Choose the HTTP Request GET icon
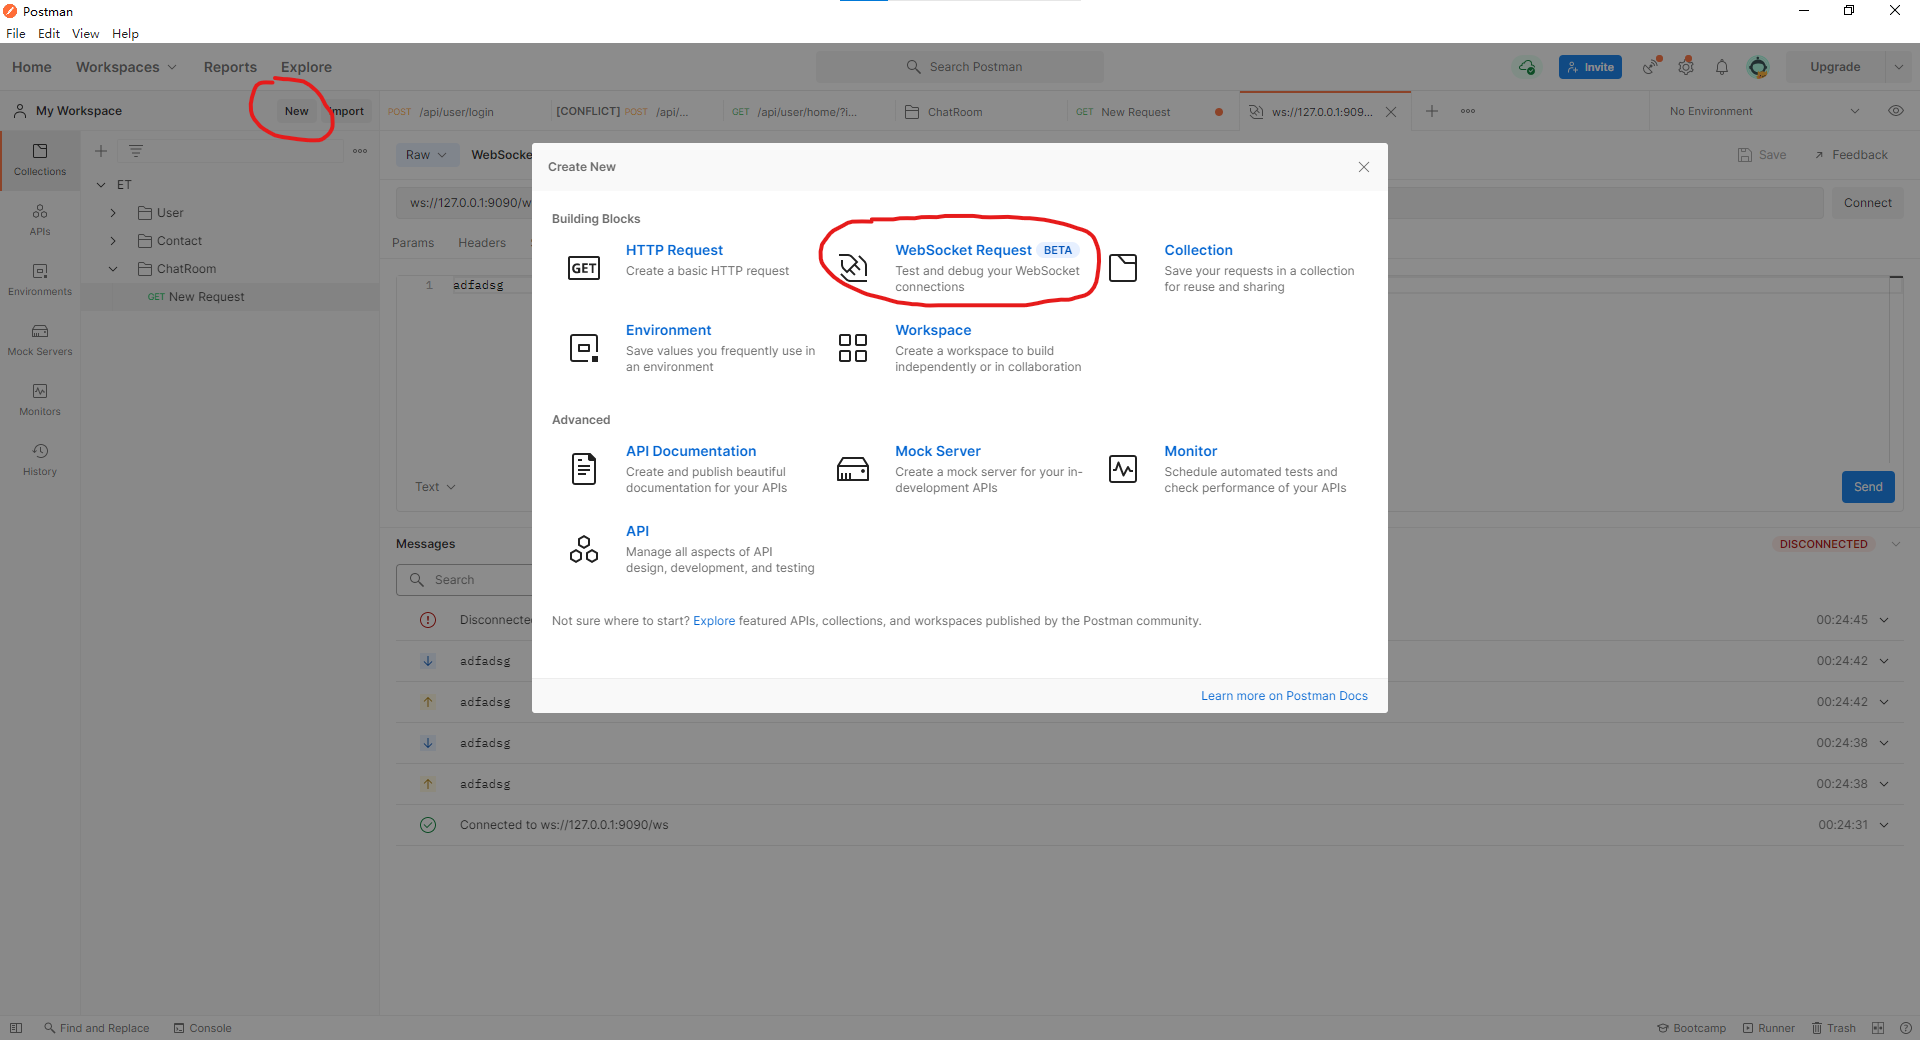Viewport: 1920px width, 1040px height. click(x=584, y=268)
